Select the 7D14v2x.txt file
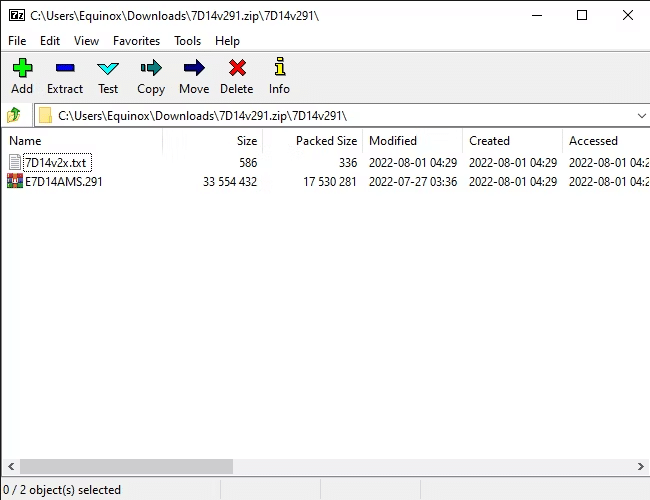The height and width of the screenshot is (500, 650). pos(56,162)
